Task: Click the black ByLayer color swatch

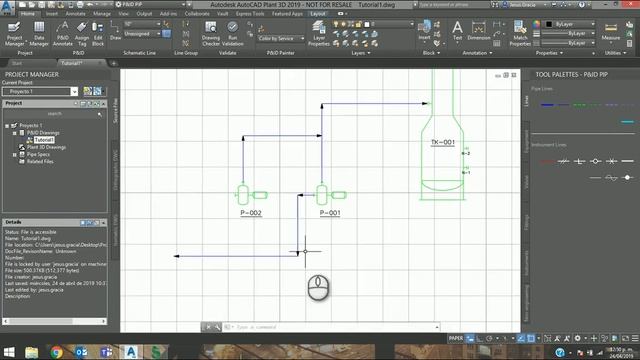Action: coord(549,24)
